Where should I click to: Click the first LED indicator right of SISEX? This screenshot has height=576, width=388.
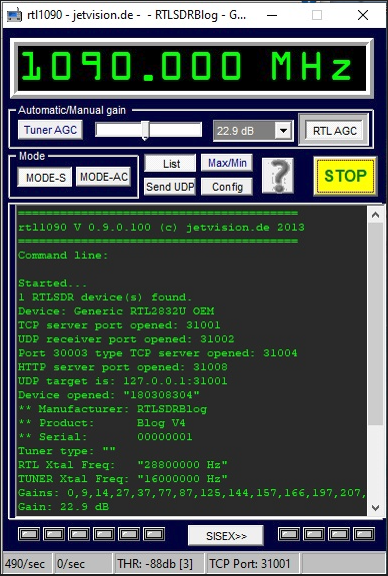(289, 534)
